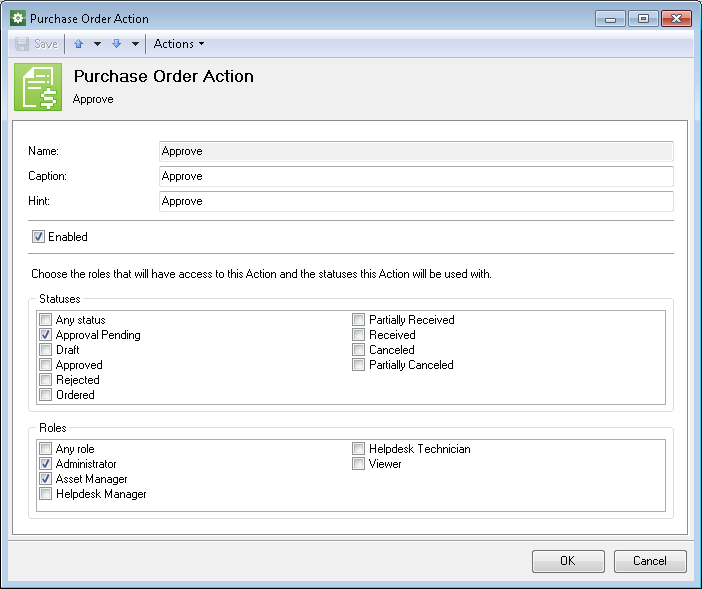The height and width of the screenshot is (589, 702).
Task: Click the Cancel button
Action: tap(650, 561)
